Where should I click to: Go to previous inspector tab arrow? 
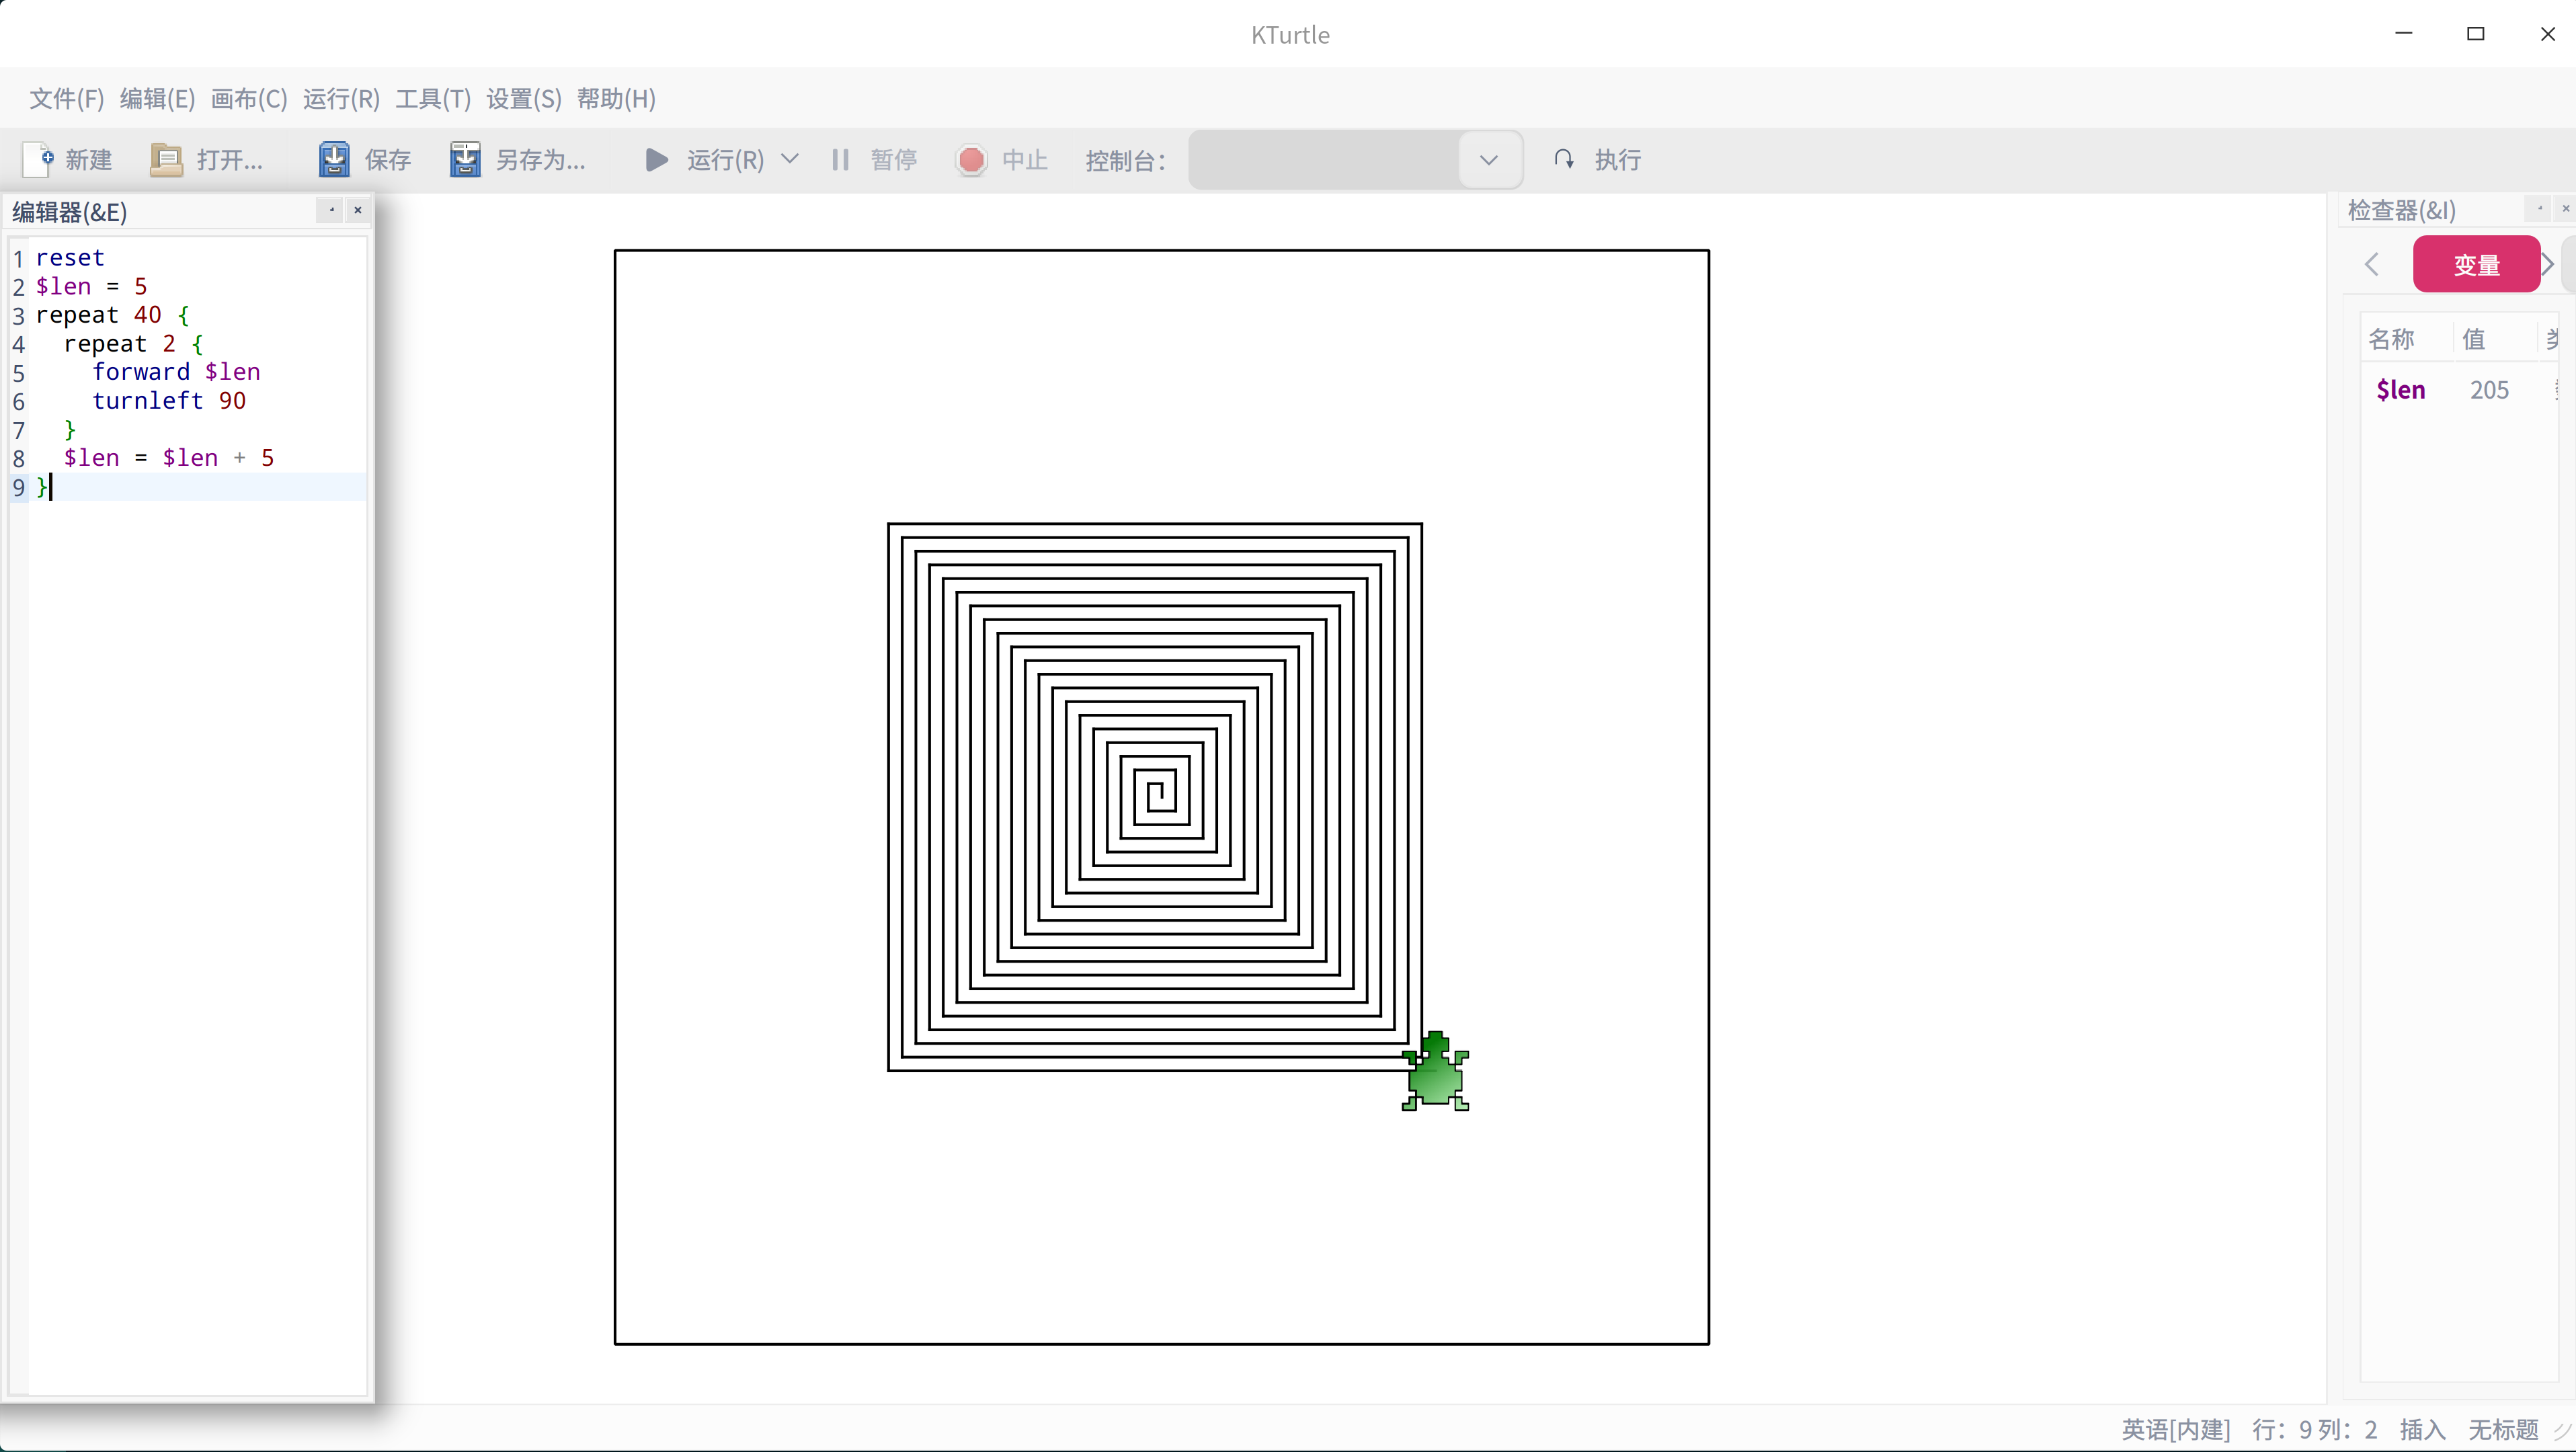(x=2372, y=265)
